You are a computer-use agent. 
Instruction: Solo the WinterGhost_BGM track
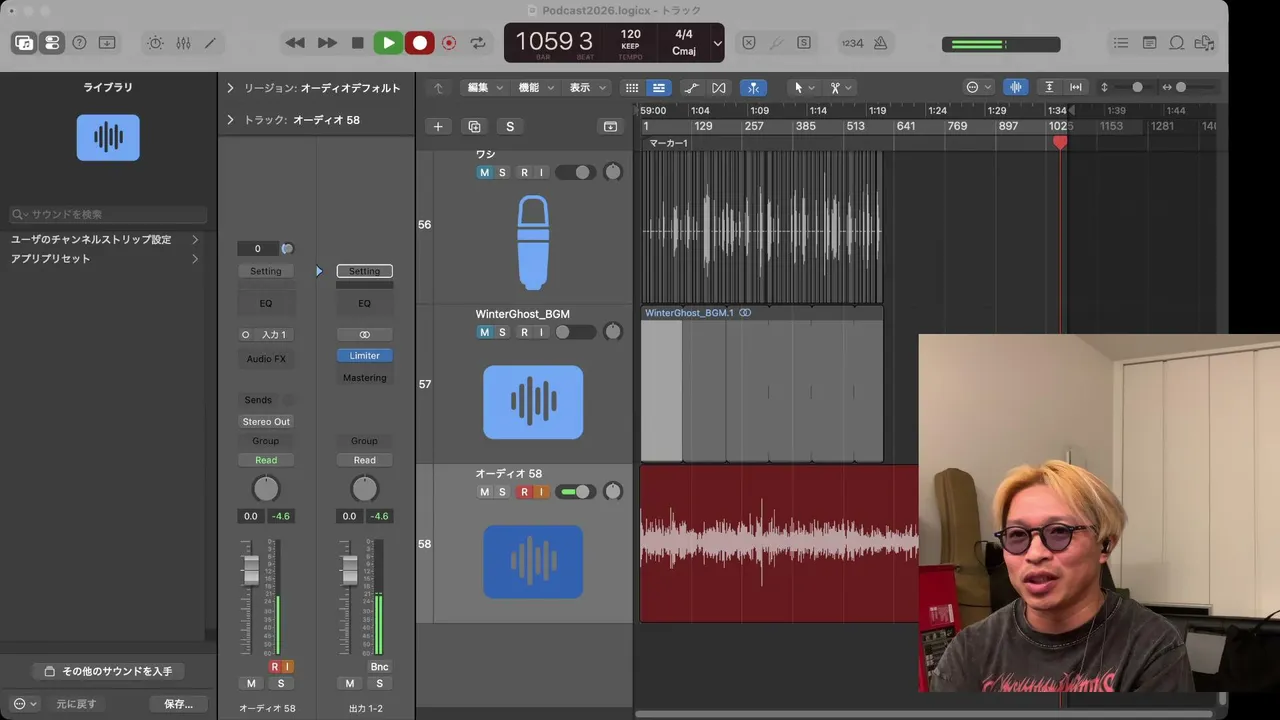click(x=502, y=333)
